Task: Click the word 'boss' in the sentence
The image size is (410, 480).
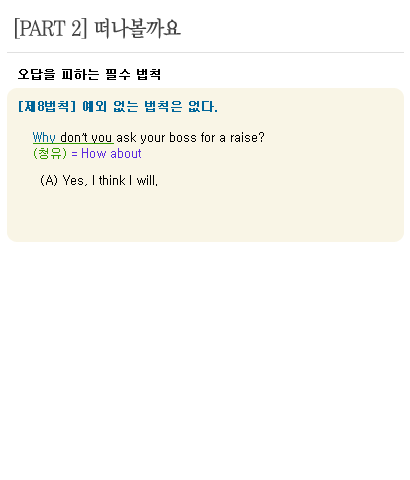Action: coord(183,138)
